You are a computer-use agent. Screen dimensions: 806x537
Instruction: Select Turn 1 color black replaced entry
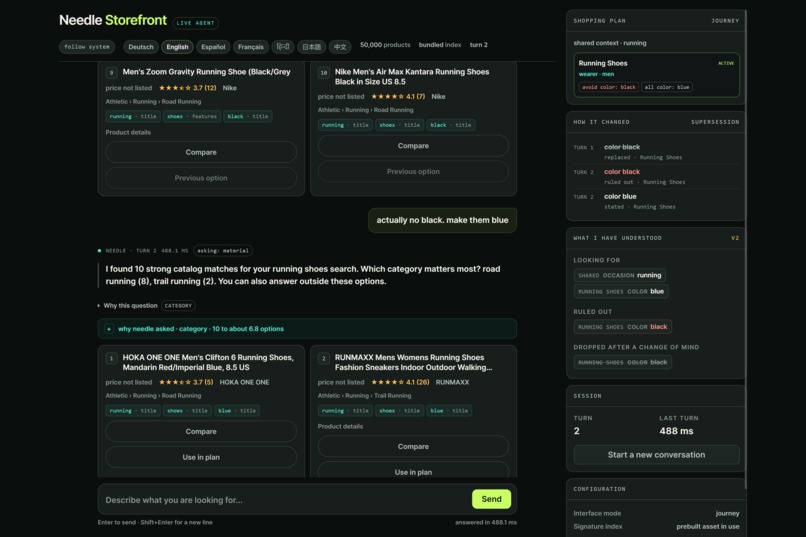[656, 152]
